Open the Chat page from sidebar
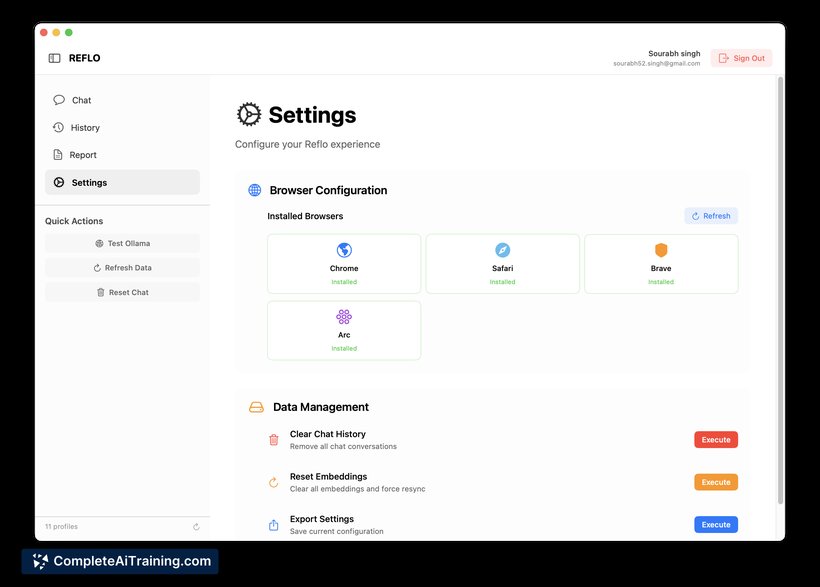820x587 pixels. click(122, 100)
